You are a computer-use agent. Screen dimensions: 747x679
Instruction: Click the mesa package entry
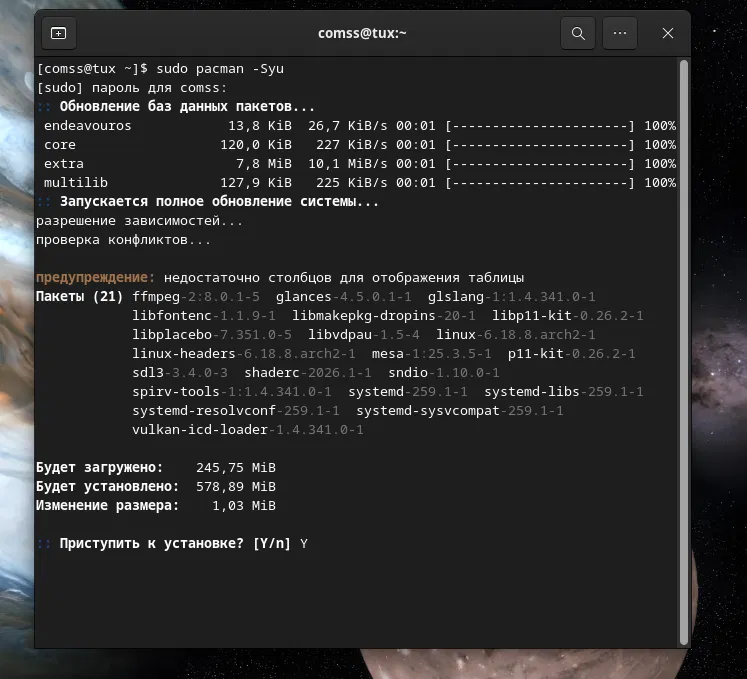click(431, 354)
